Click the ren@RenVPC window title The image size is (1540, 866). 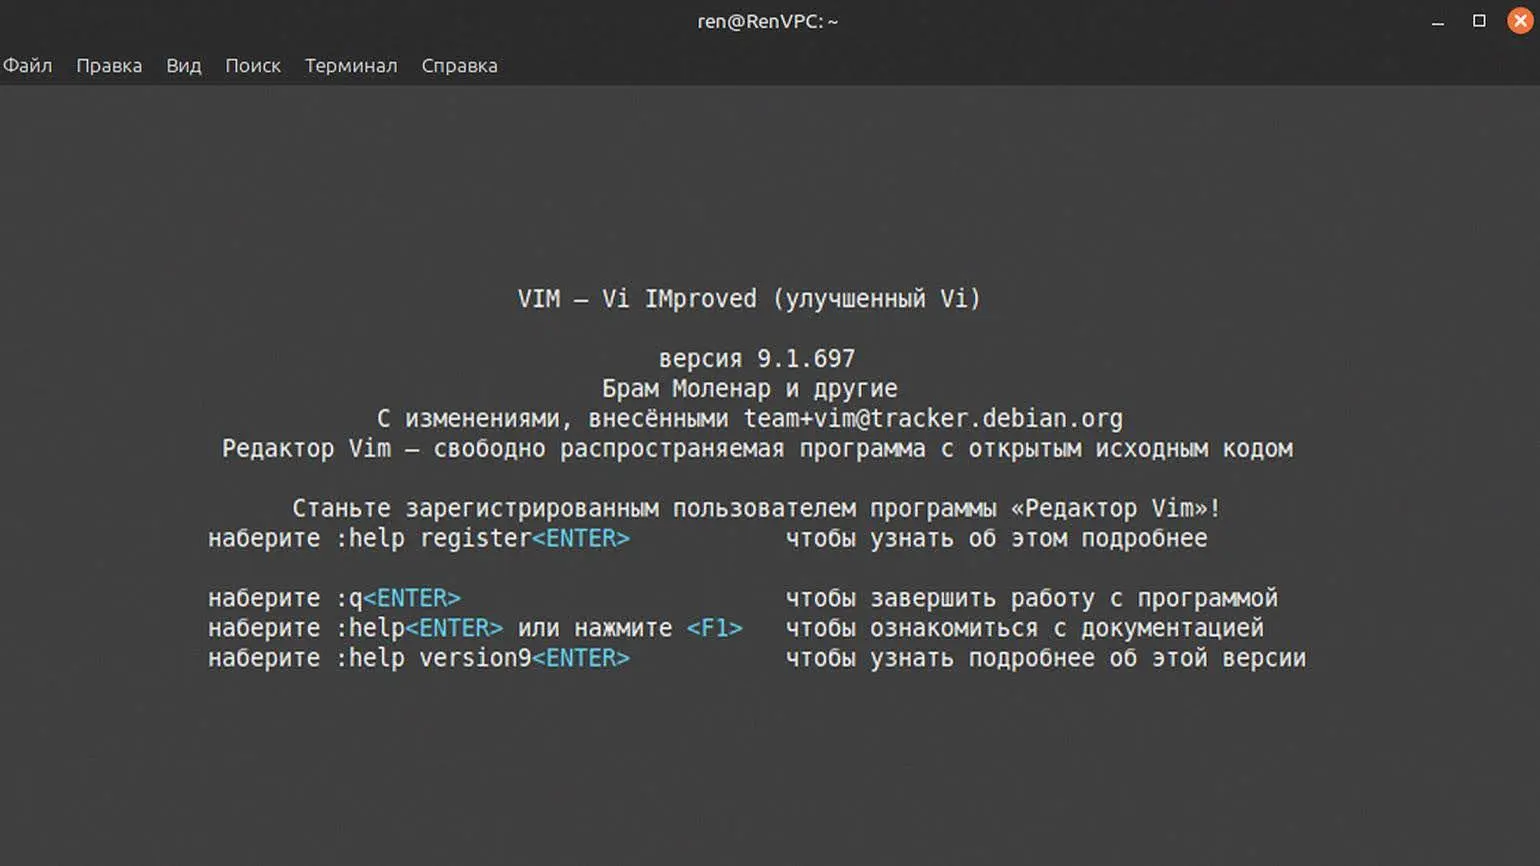click(x=767, y=21)
